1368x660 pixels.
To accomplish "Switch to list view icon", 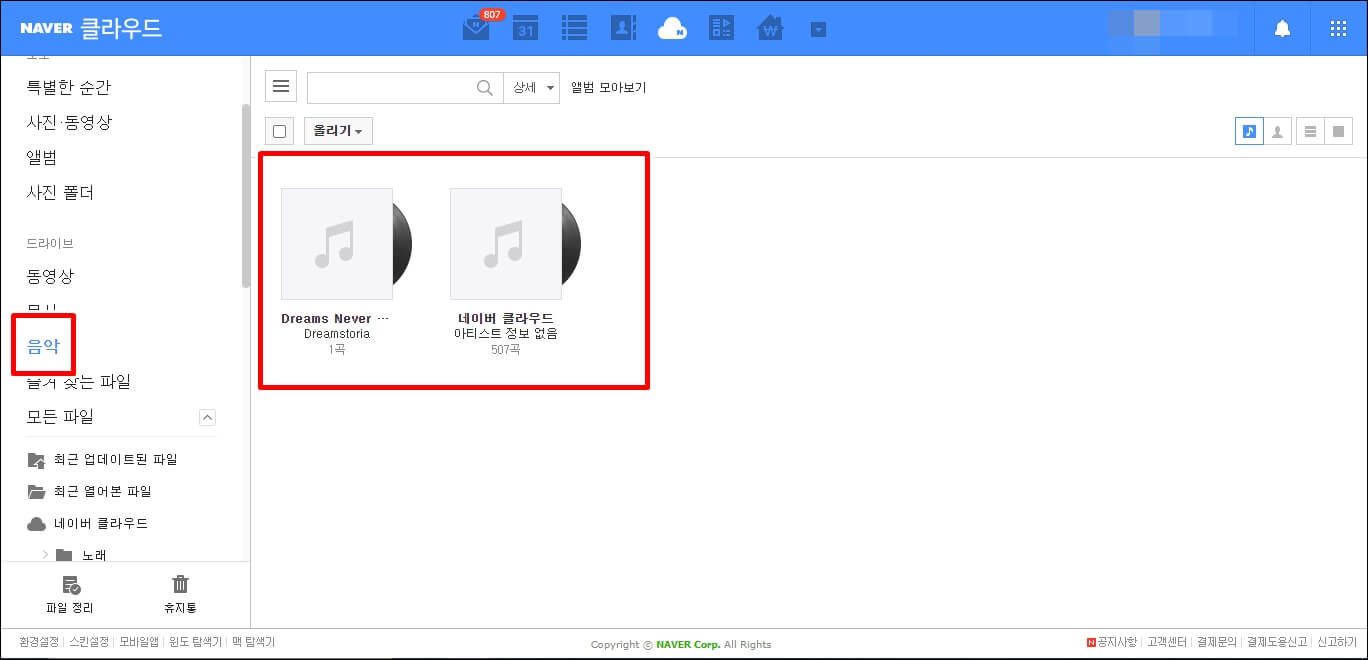I will 1310,131.
